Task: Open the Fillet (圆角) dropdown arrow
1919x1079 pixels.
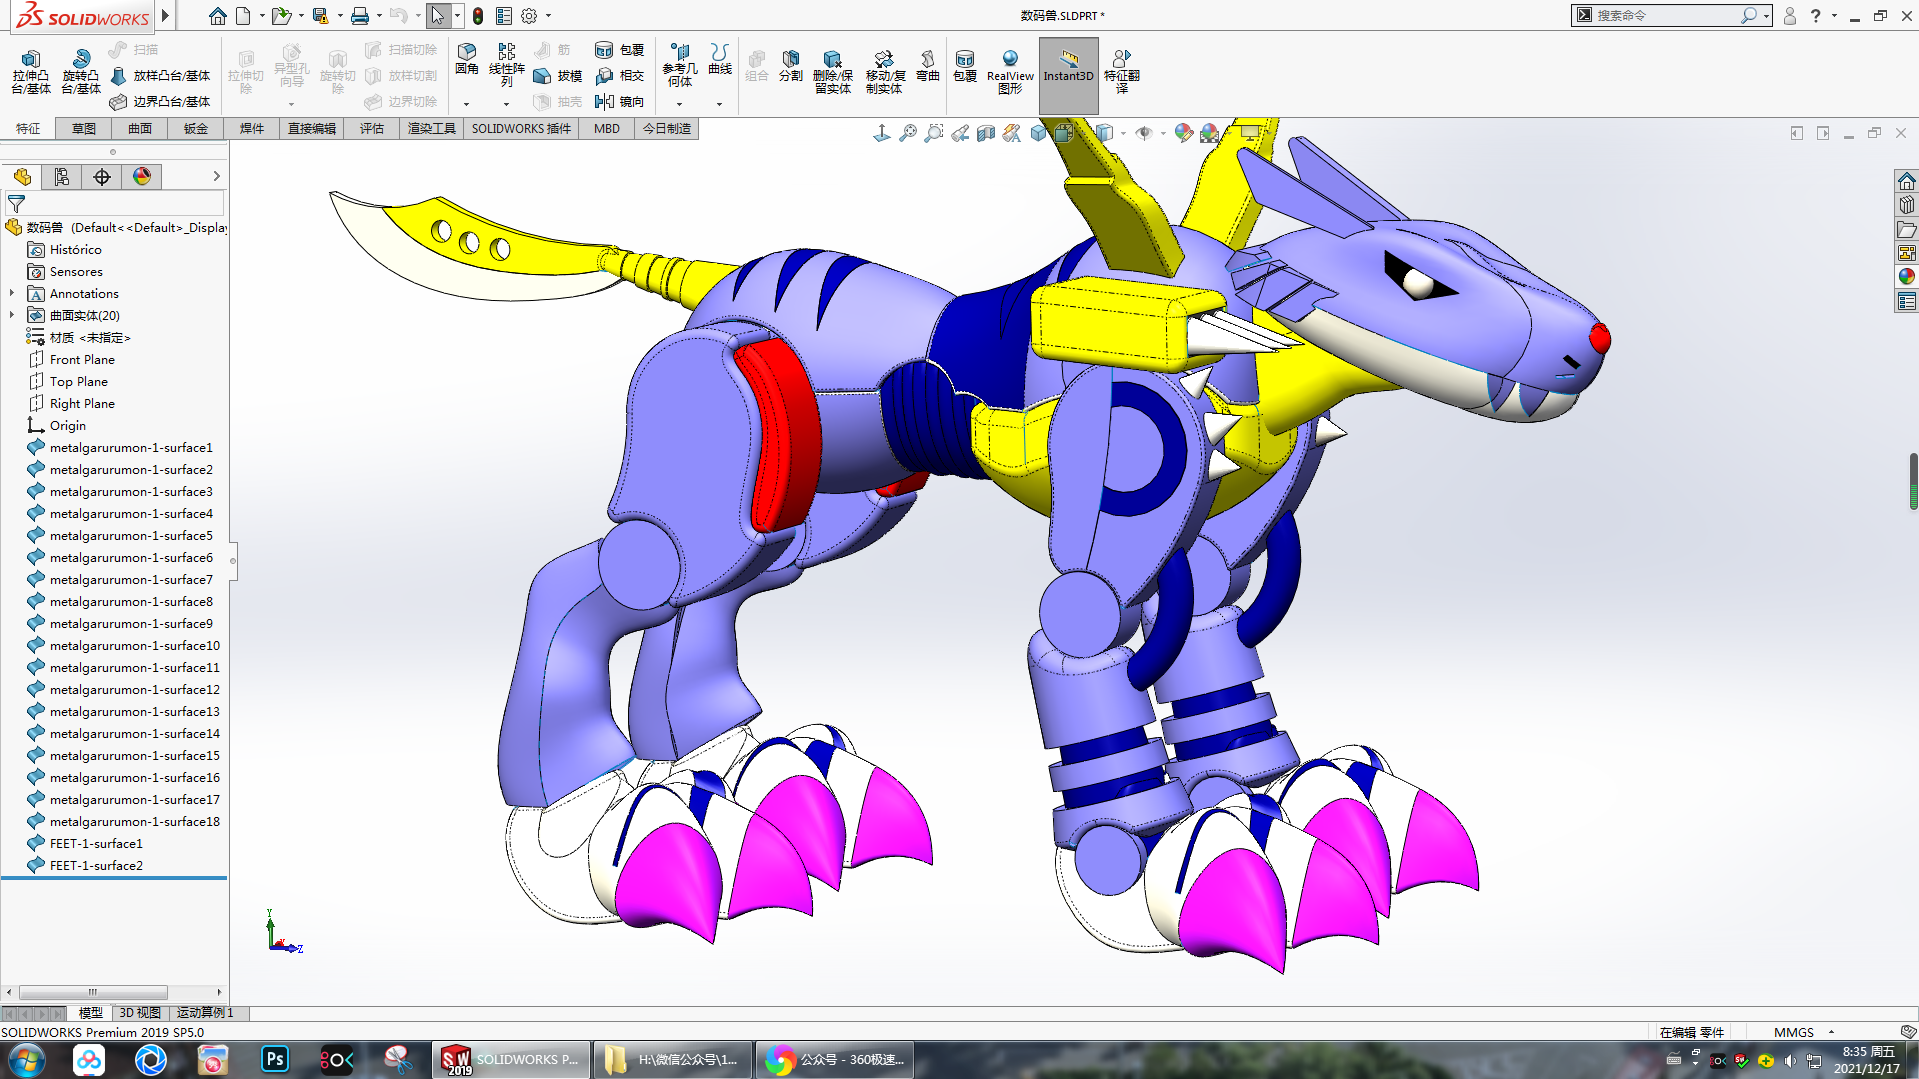Action: click(x=467, y=104)
